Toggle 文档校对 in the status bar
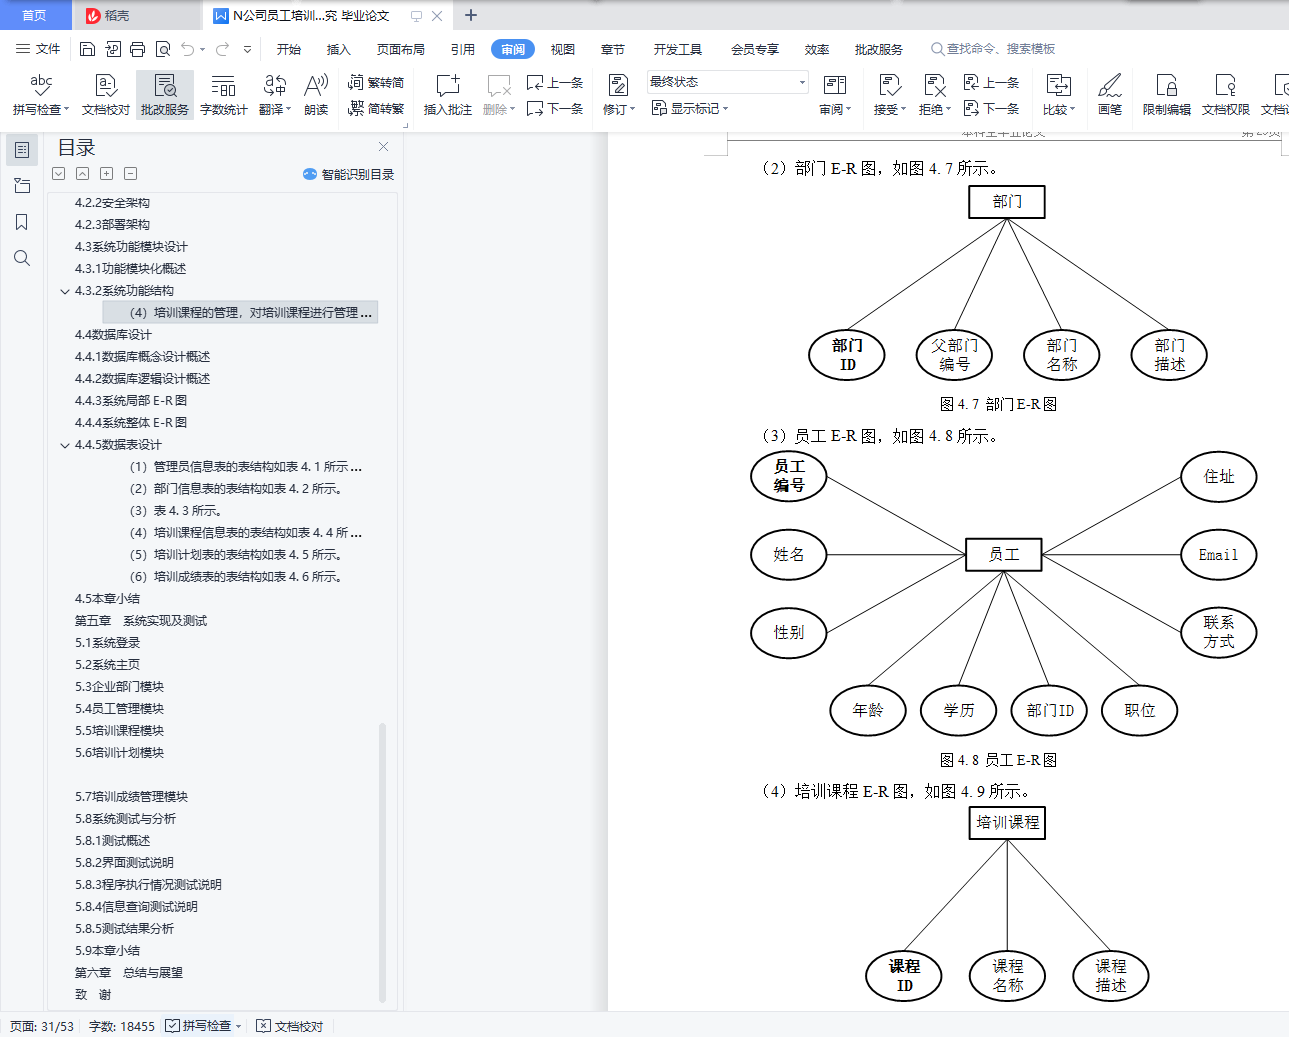 [x=290, y=1026]
